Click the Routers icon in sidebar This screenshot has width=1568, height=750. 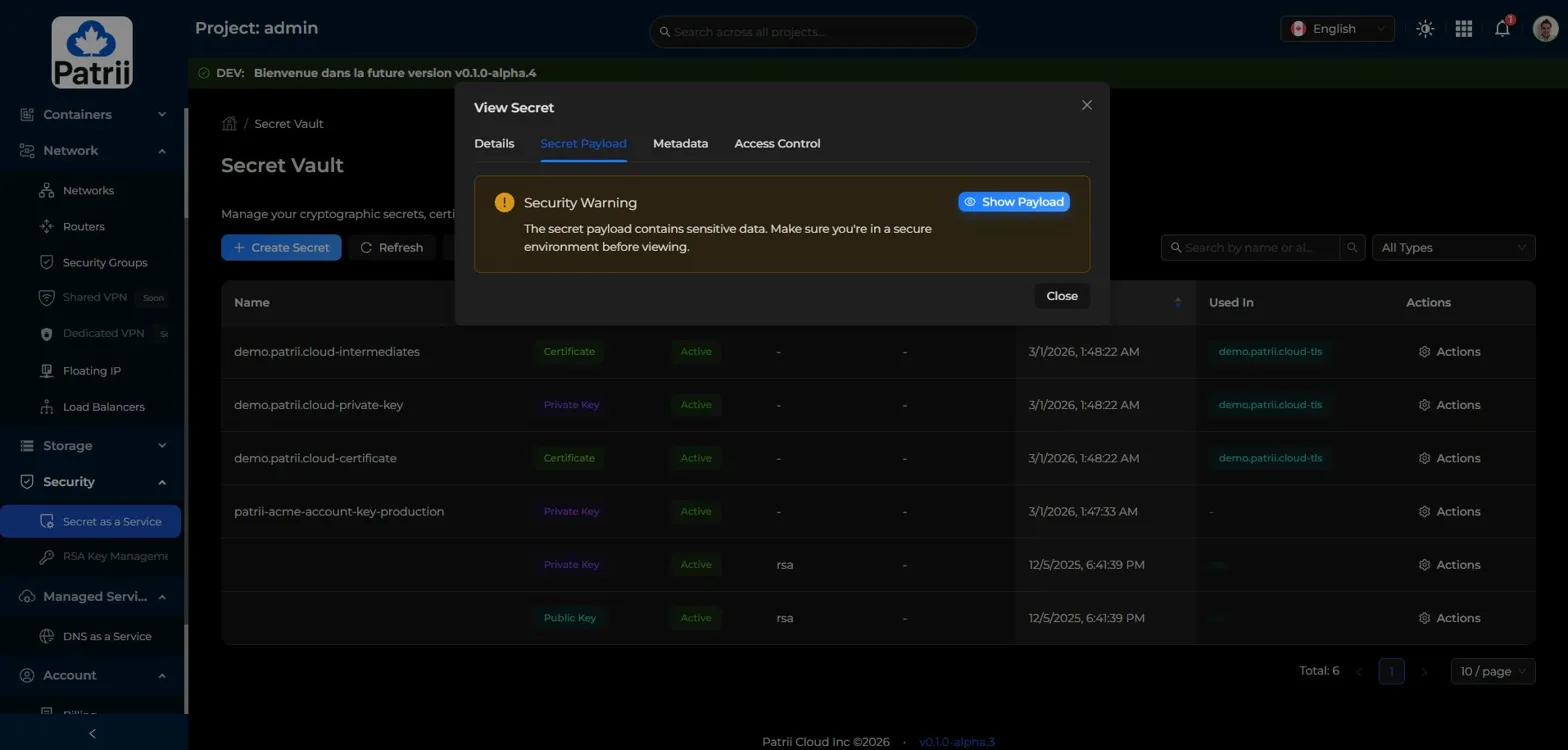46,226
